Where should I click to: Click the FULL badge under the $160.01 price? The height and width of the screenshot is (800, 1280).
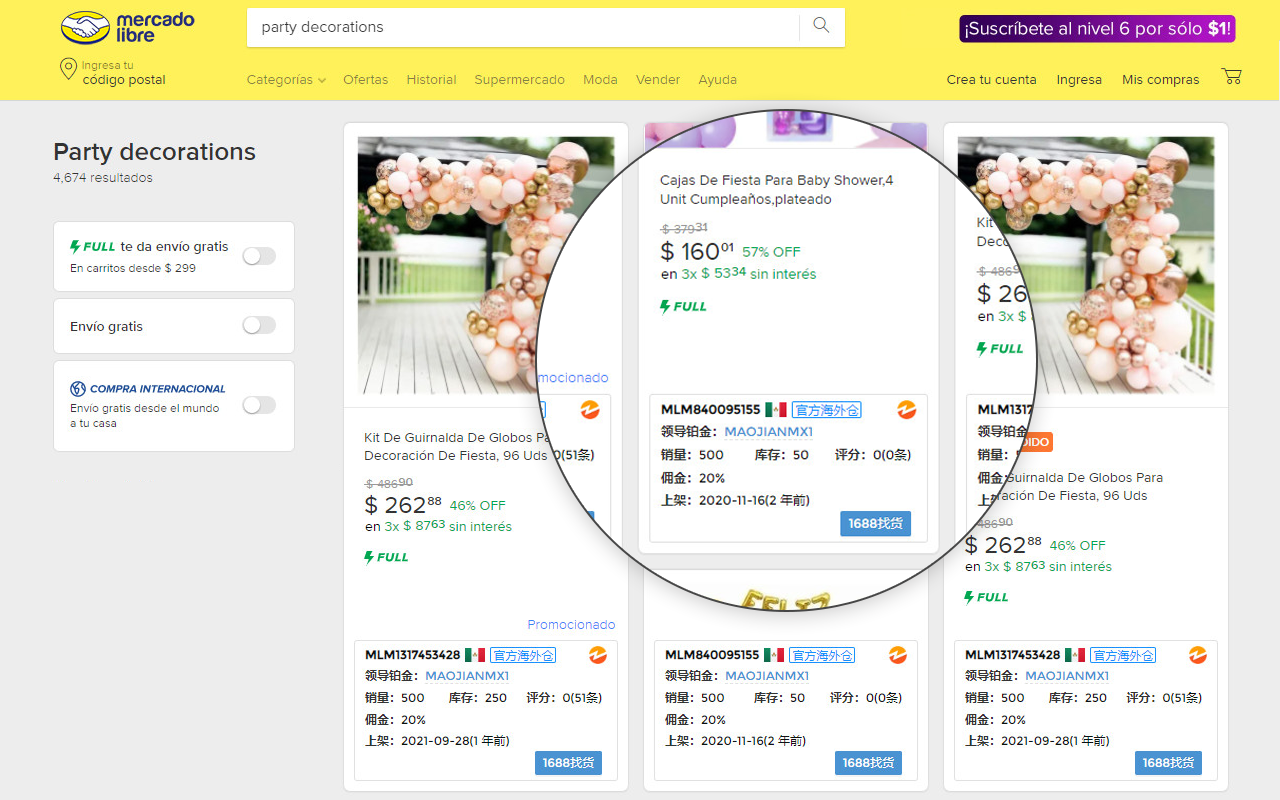684,307
